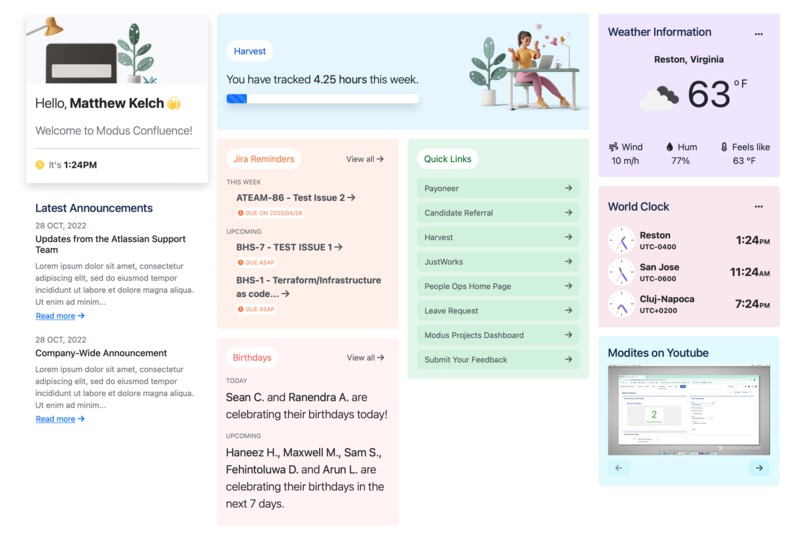This screenshot has width=806, height=544.
Task: Click the Reston 1:24PM time value
Action: coord(753,240)
